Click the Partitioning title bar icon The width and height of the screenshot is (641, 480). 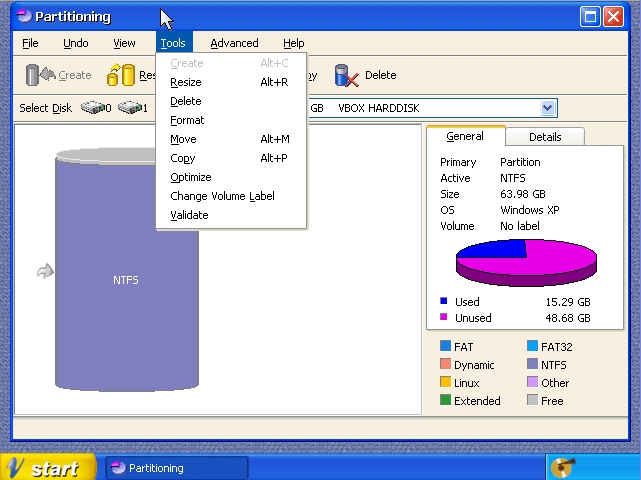click(x=22, y=17)
